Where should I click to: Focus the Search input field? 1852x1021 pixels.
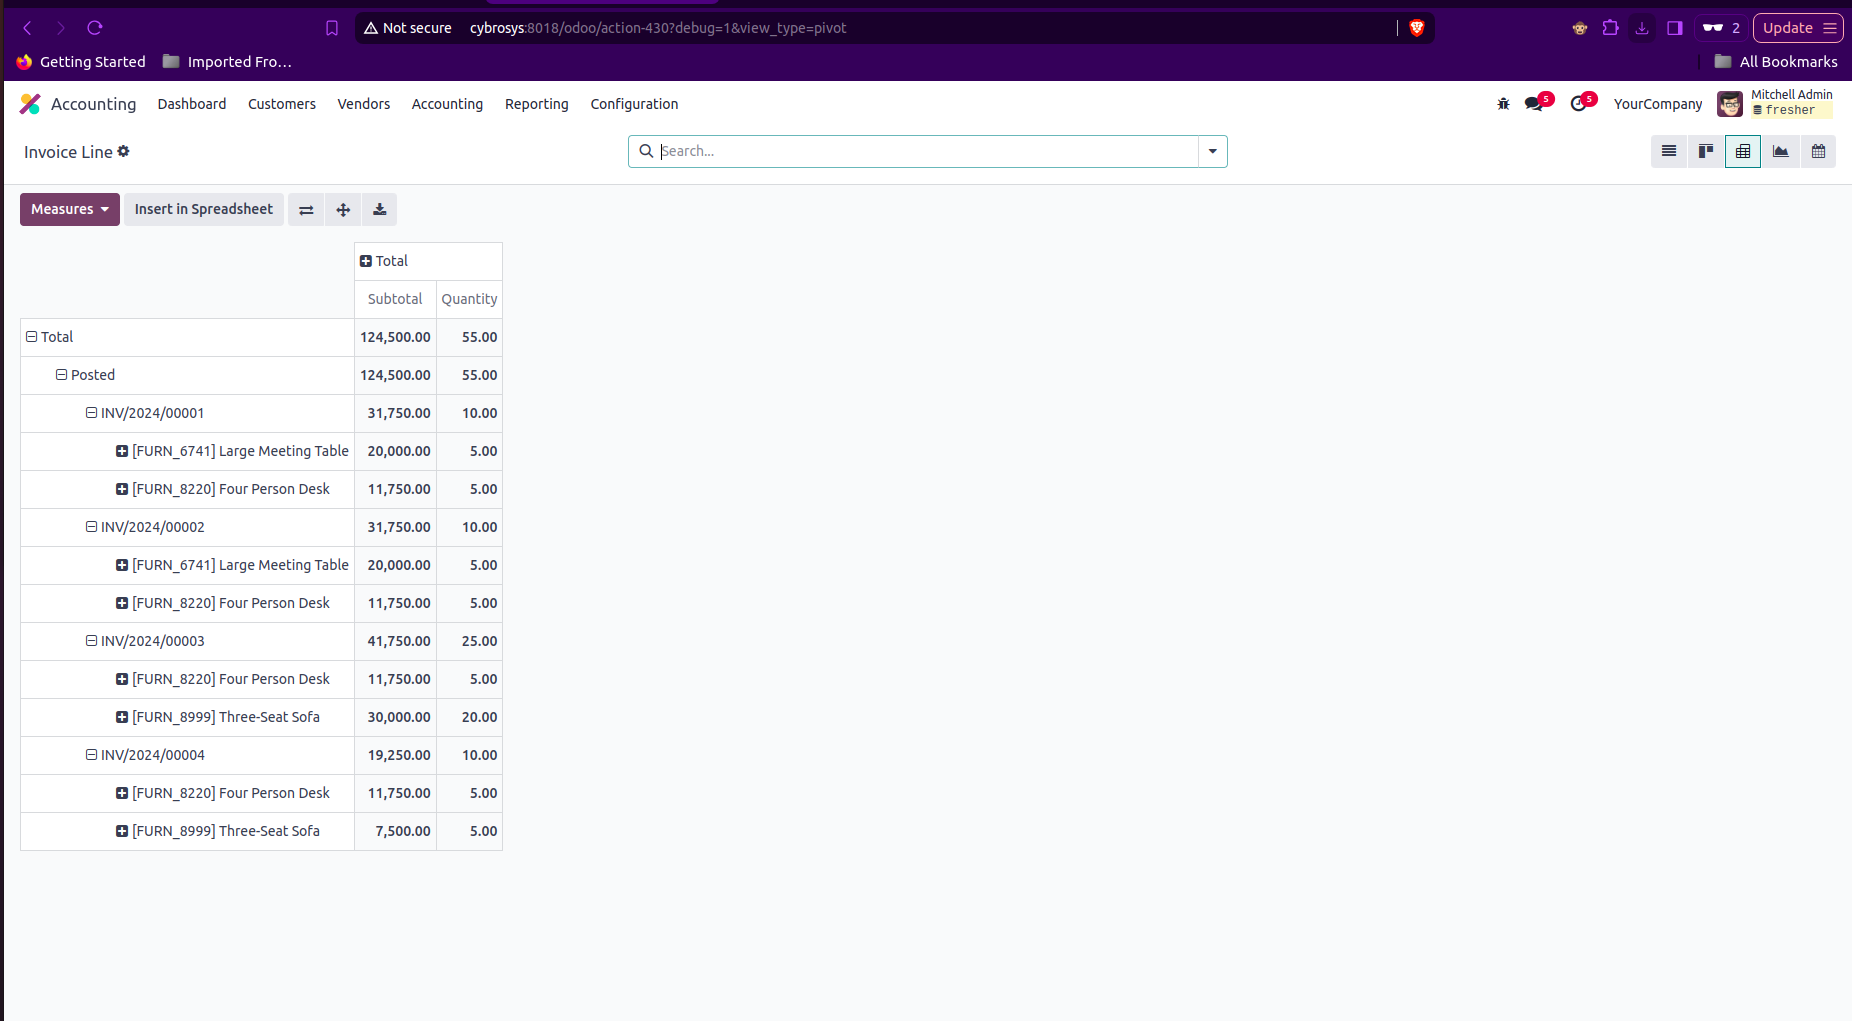click(927, 151)
